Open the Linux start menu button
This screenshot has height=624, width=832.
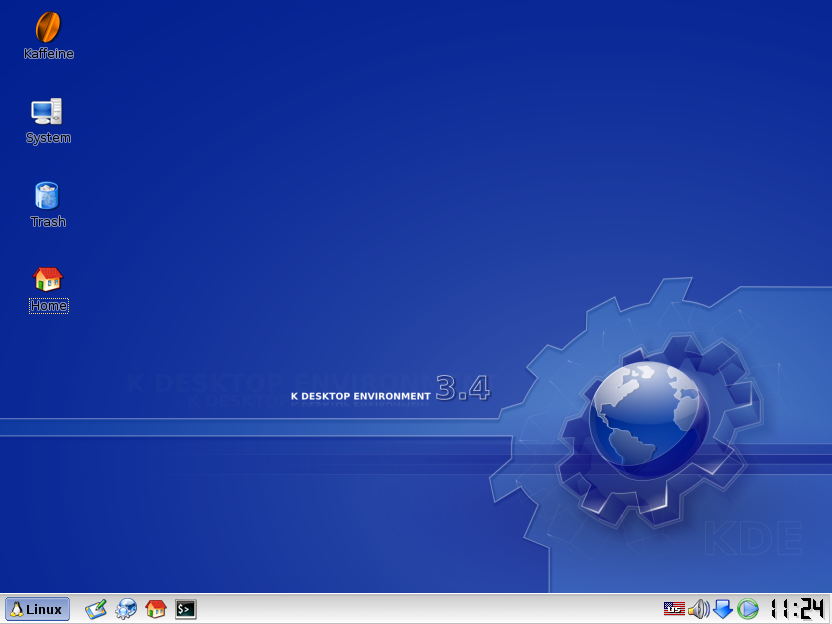pyautogui.click(x=37, y=609)
